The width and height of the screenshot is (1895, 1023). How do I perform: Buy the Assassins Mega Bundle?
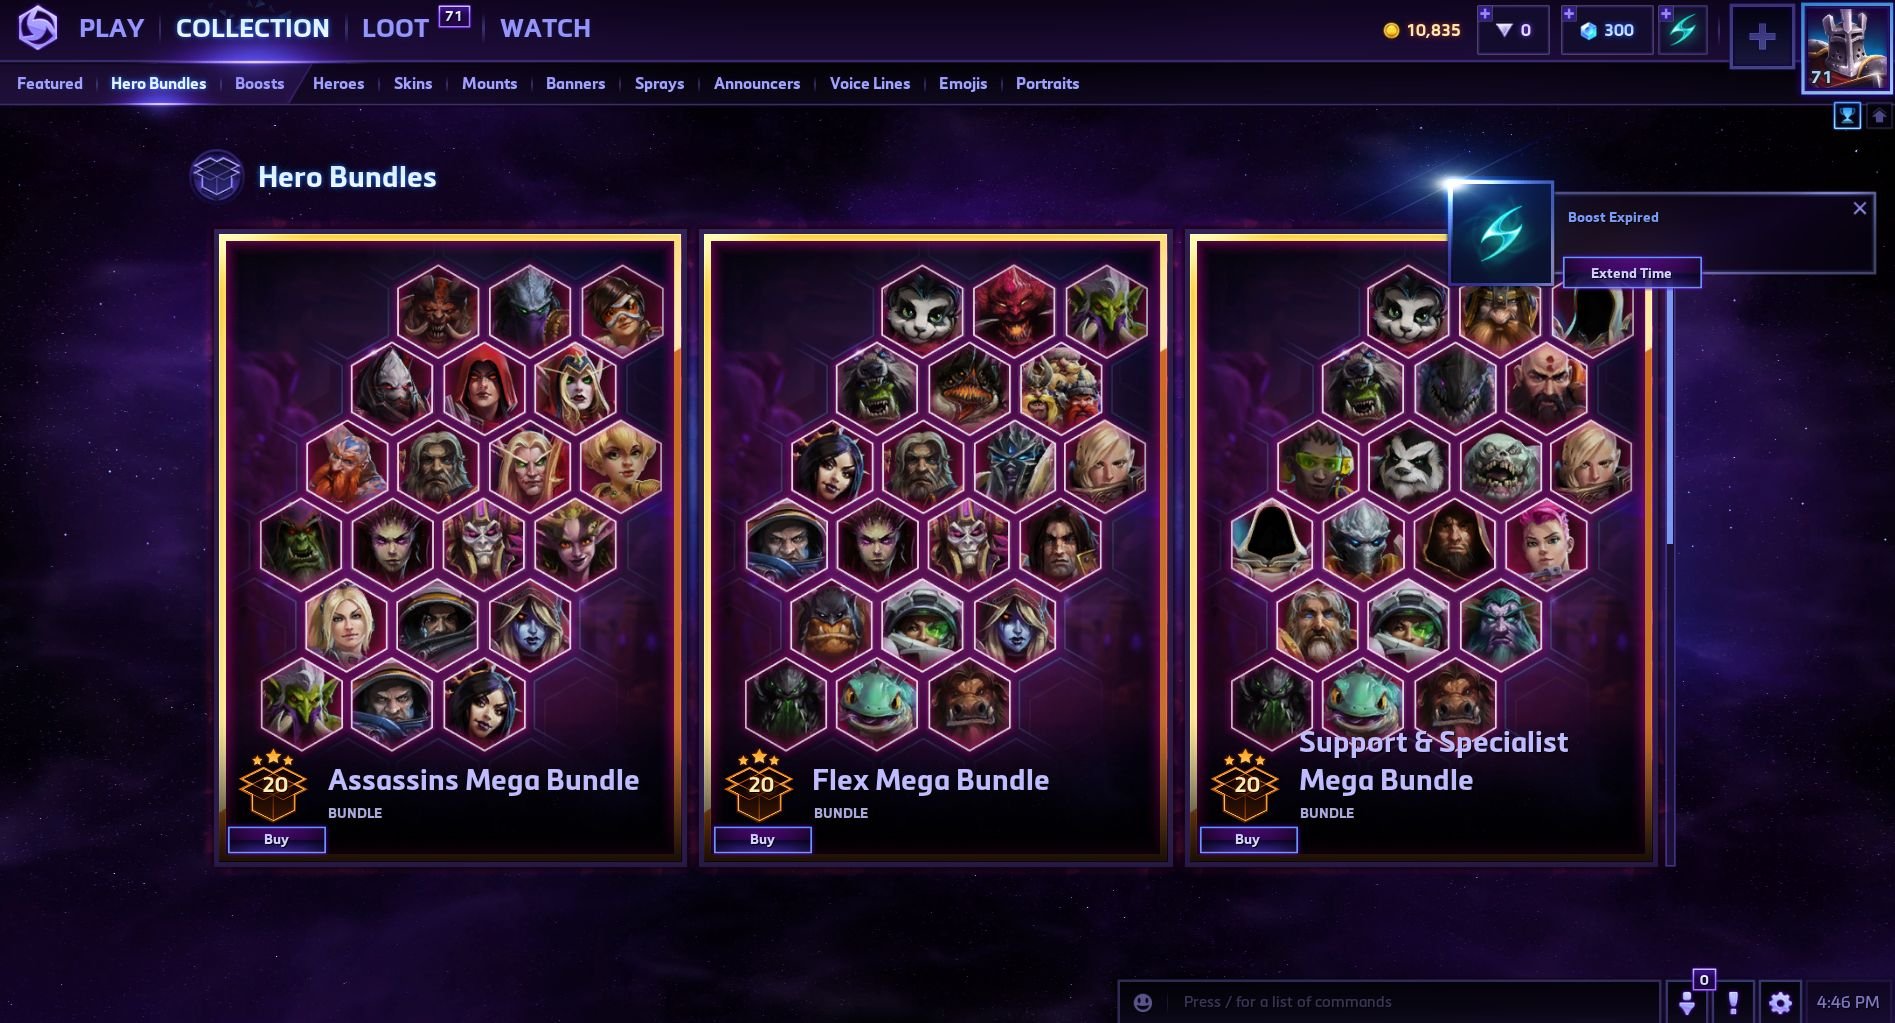(276, 839)
